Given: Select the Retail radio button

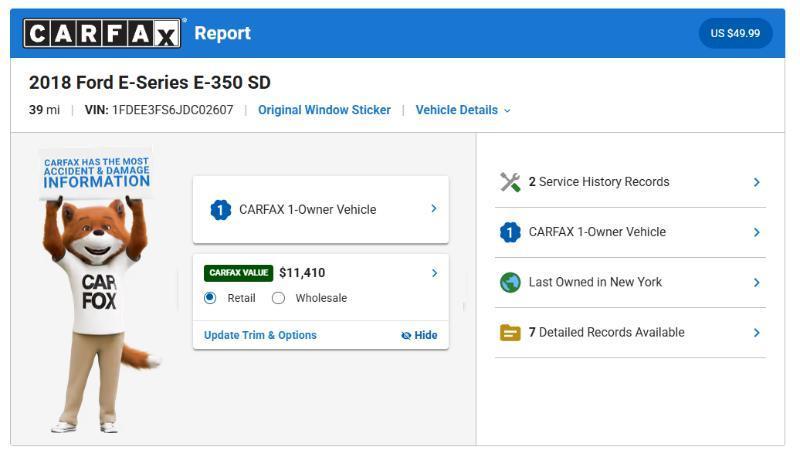Looking at the screenshot, I should click(210, 298).
